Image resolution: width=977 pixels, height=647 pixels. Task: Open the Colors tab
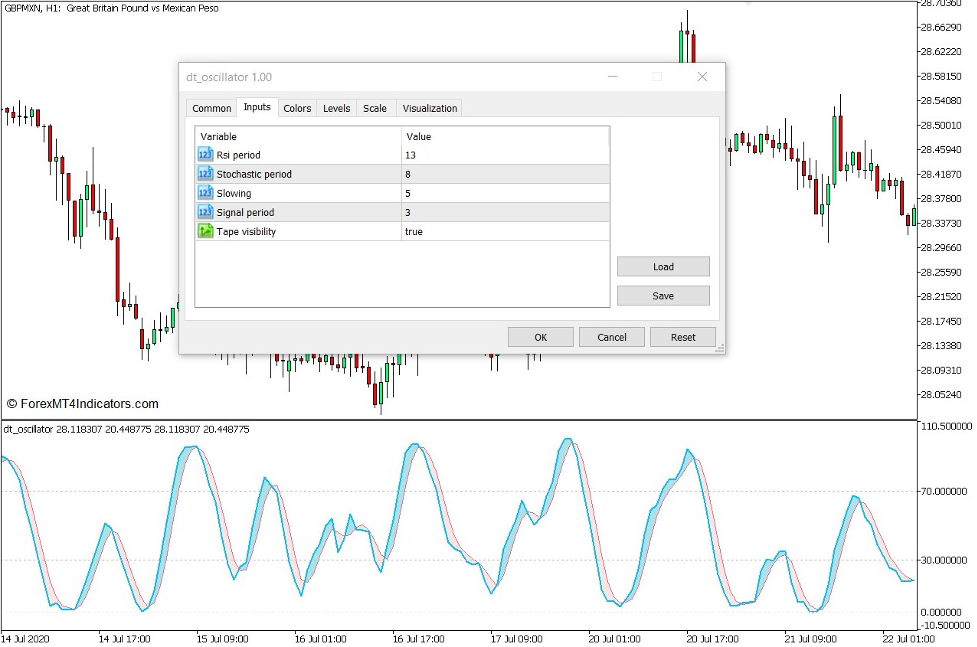[297, 108]
